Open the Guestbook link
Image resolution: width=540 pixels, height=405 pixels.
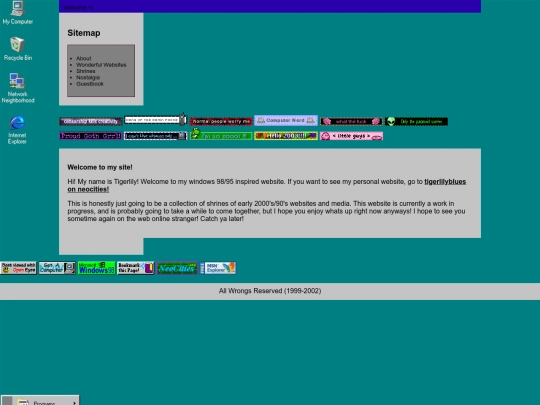[90, 84]
